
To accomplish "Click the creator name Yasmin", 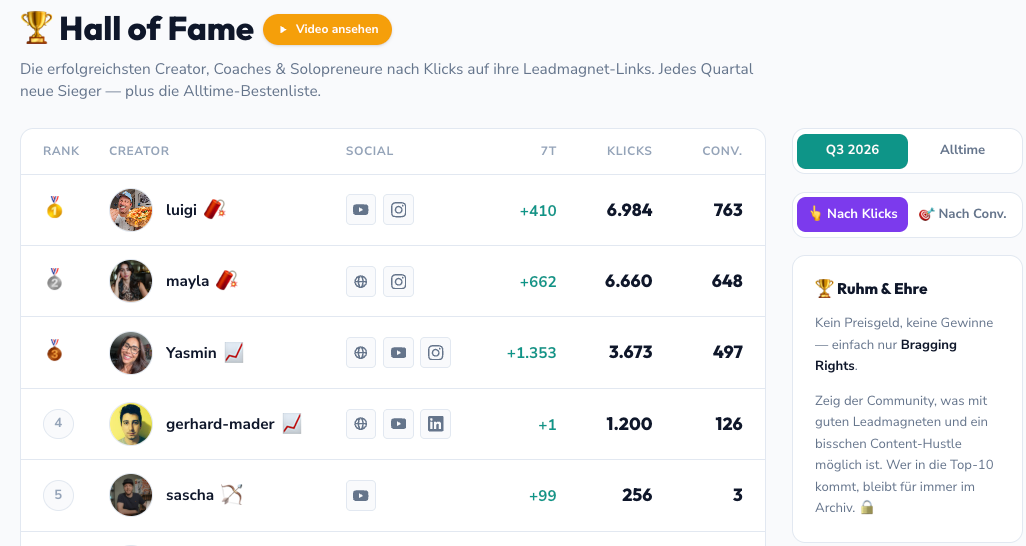I will pos(191,353).
